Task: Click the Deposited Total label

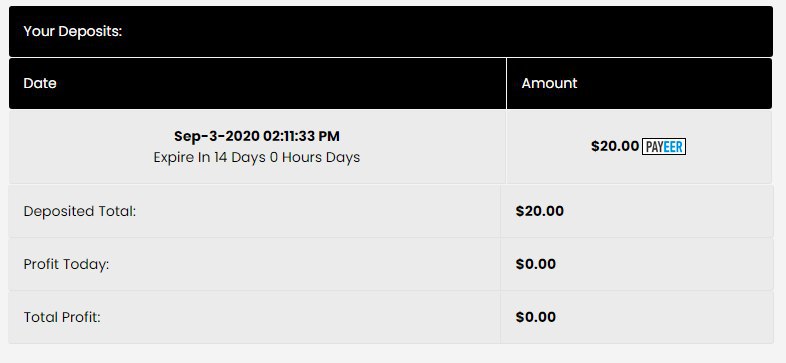Action: [x=80, y=211]
